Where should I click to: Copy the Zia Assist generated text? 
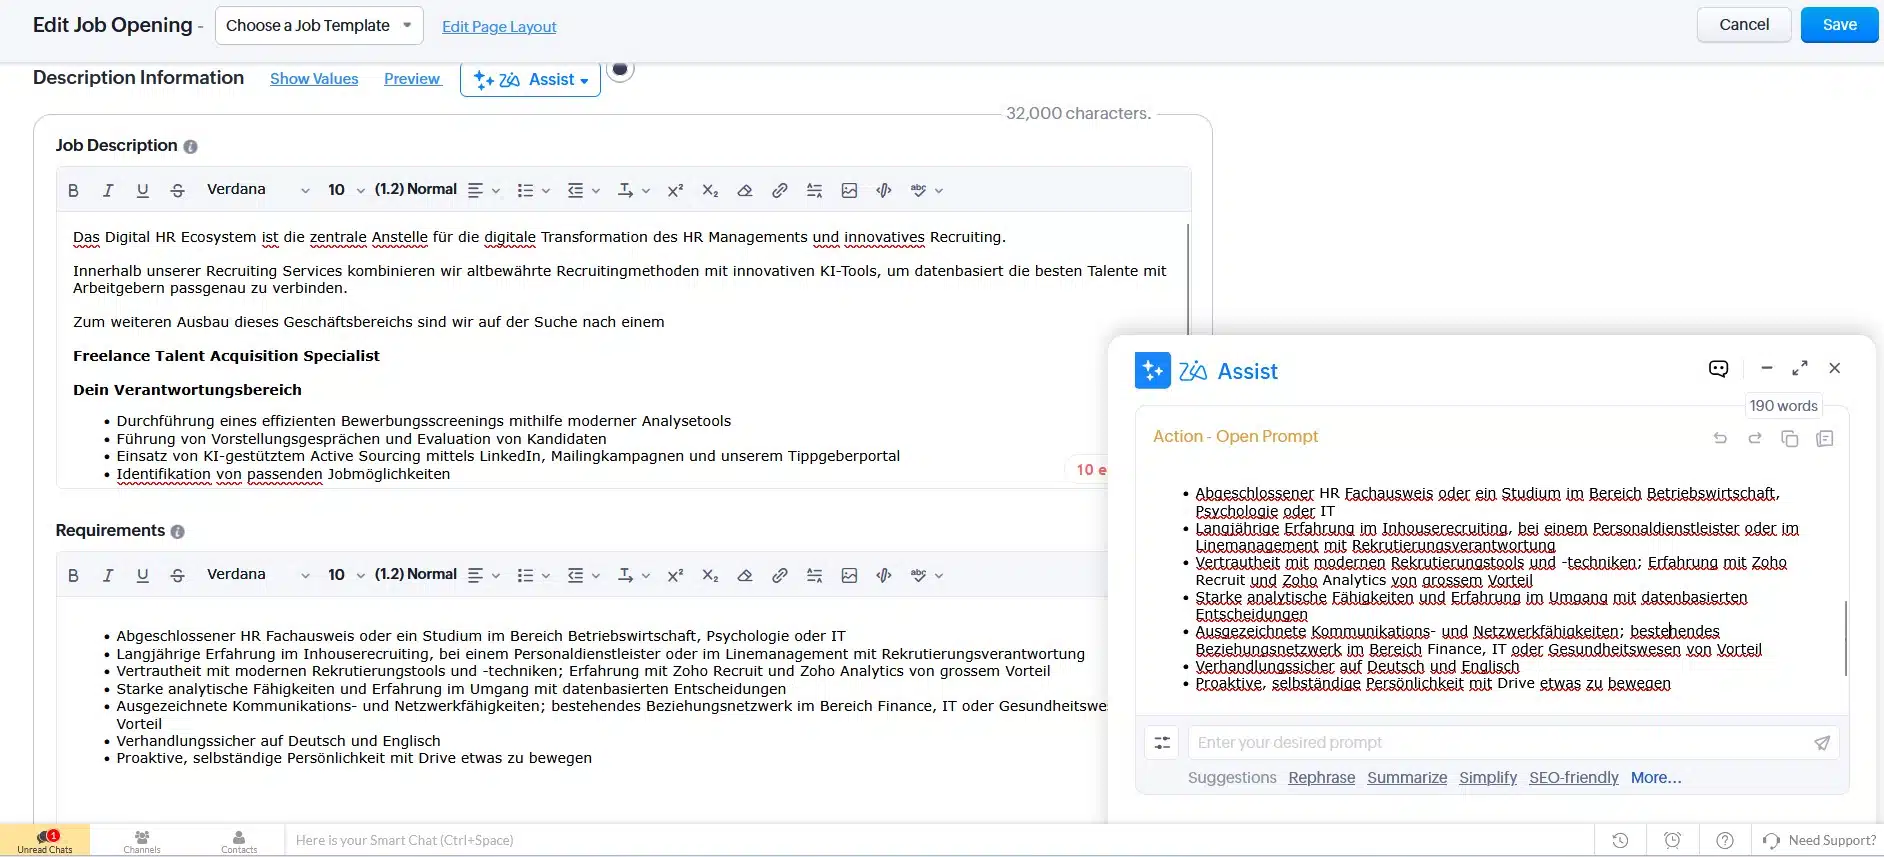(1789, 439)
